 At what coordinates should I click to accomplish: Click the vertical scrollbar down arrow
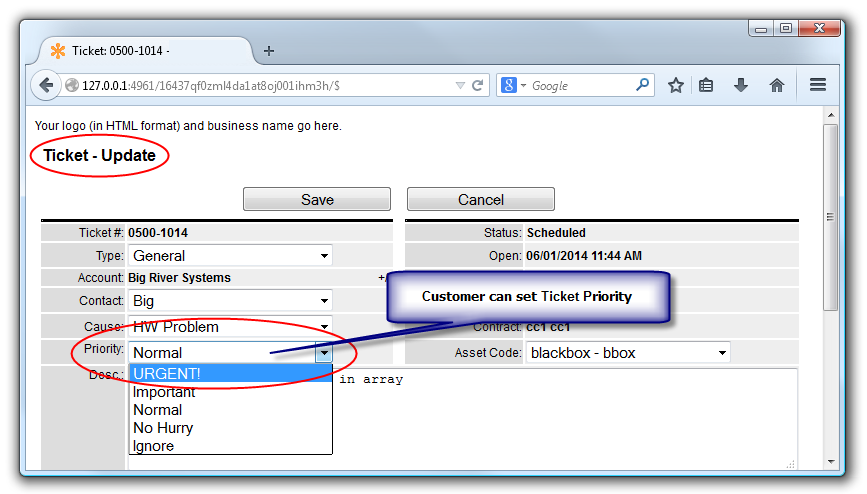tap(830, 461)
